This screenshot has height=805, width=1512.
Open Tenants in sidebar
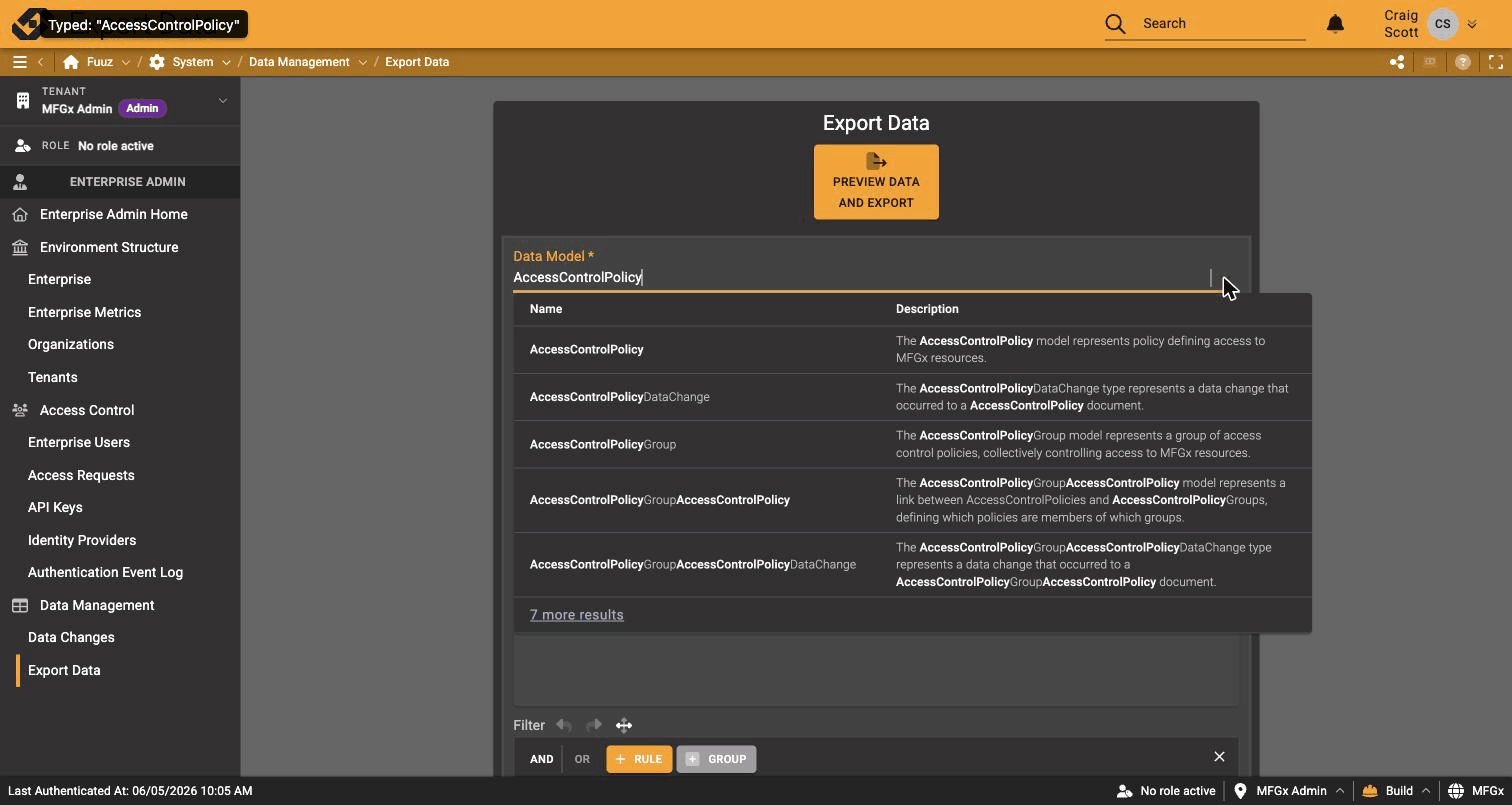tap(52, 377)
